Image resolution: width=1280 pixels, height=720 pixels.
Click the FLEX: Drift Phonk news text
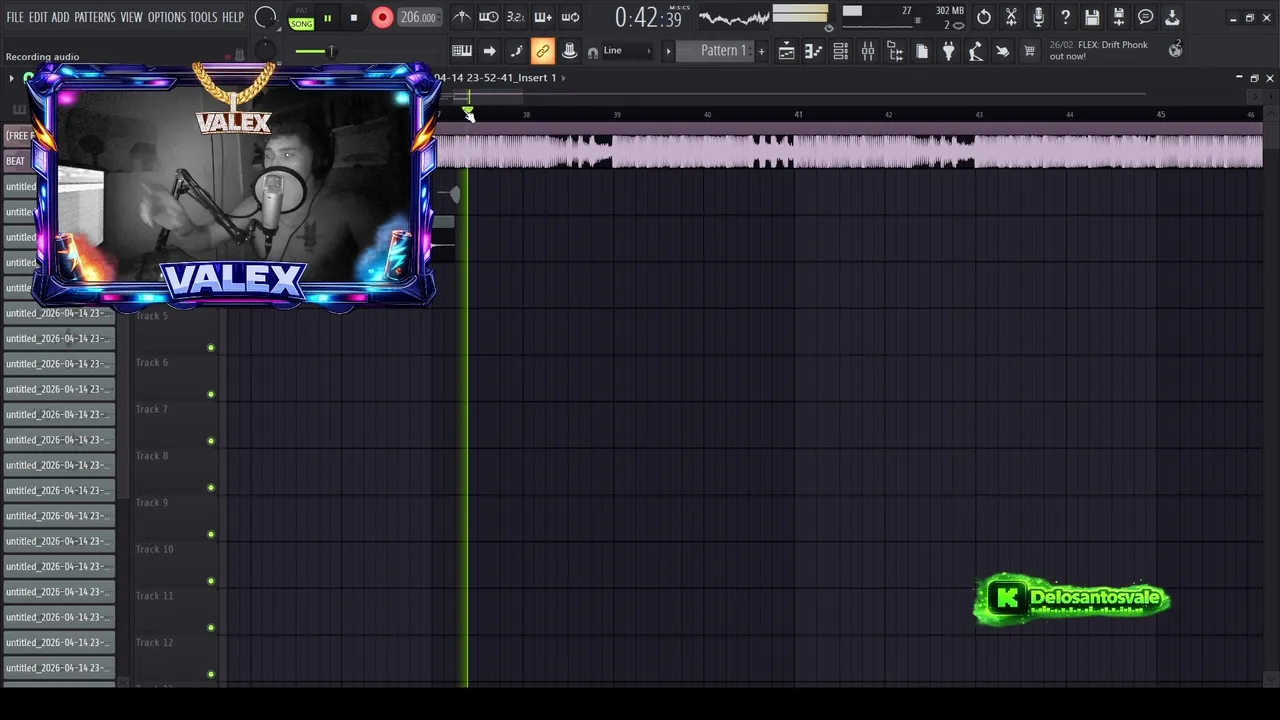tap(1099, 51)
